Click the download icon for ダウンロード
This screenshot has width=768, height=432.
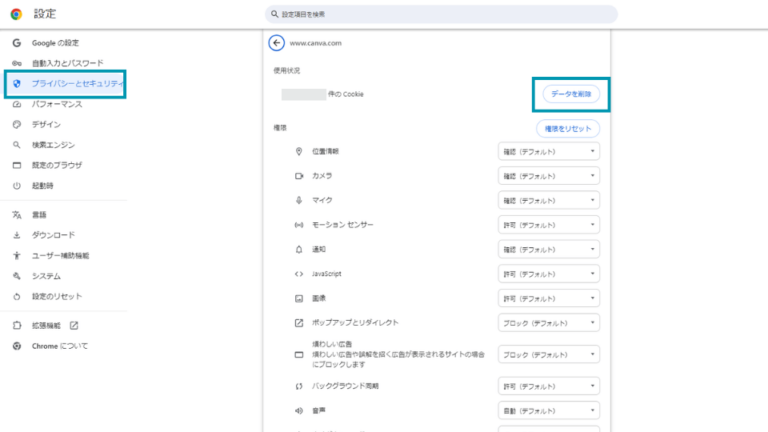[x=16, y=235]
